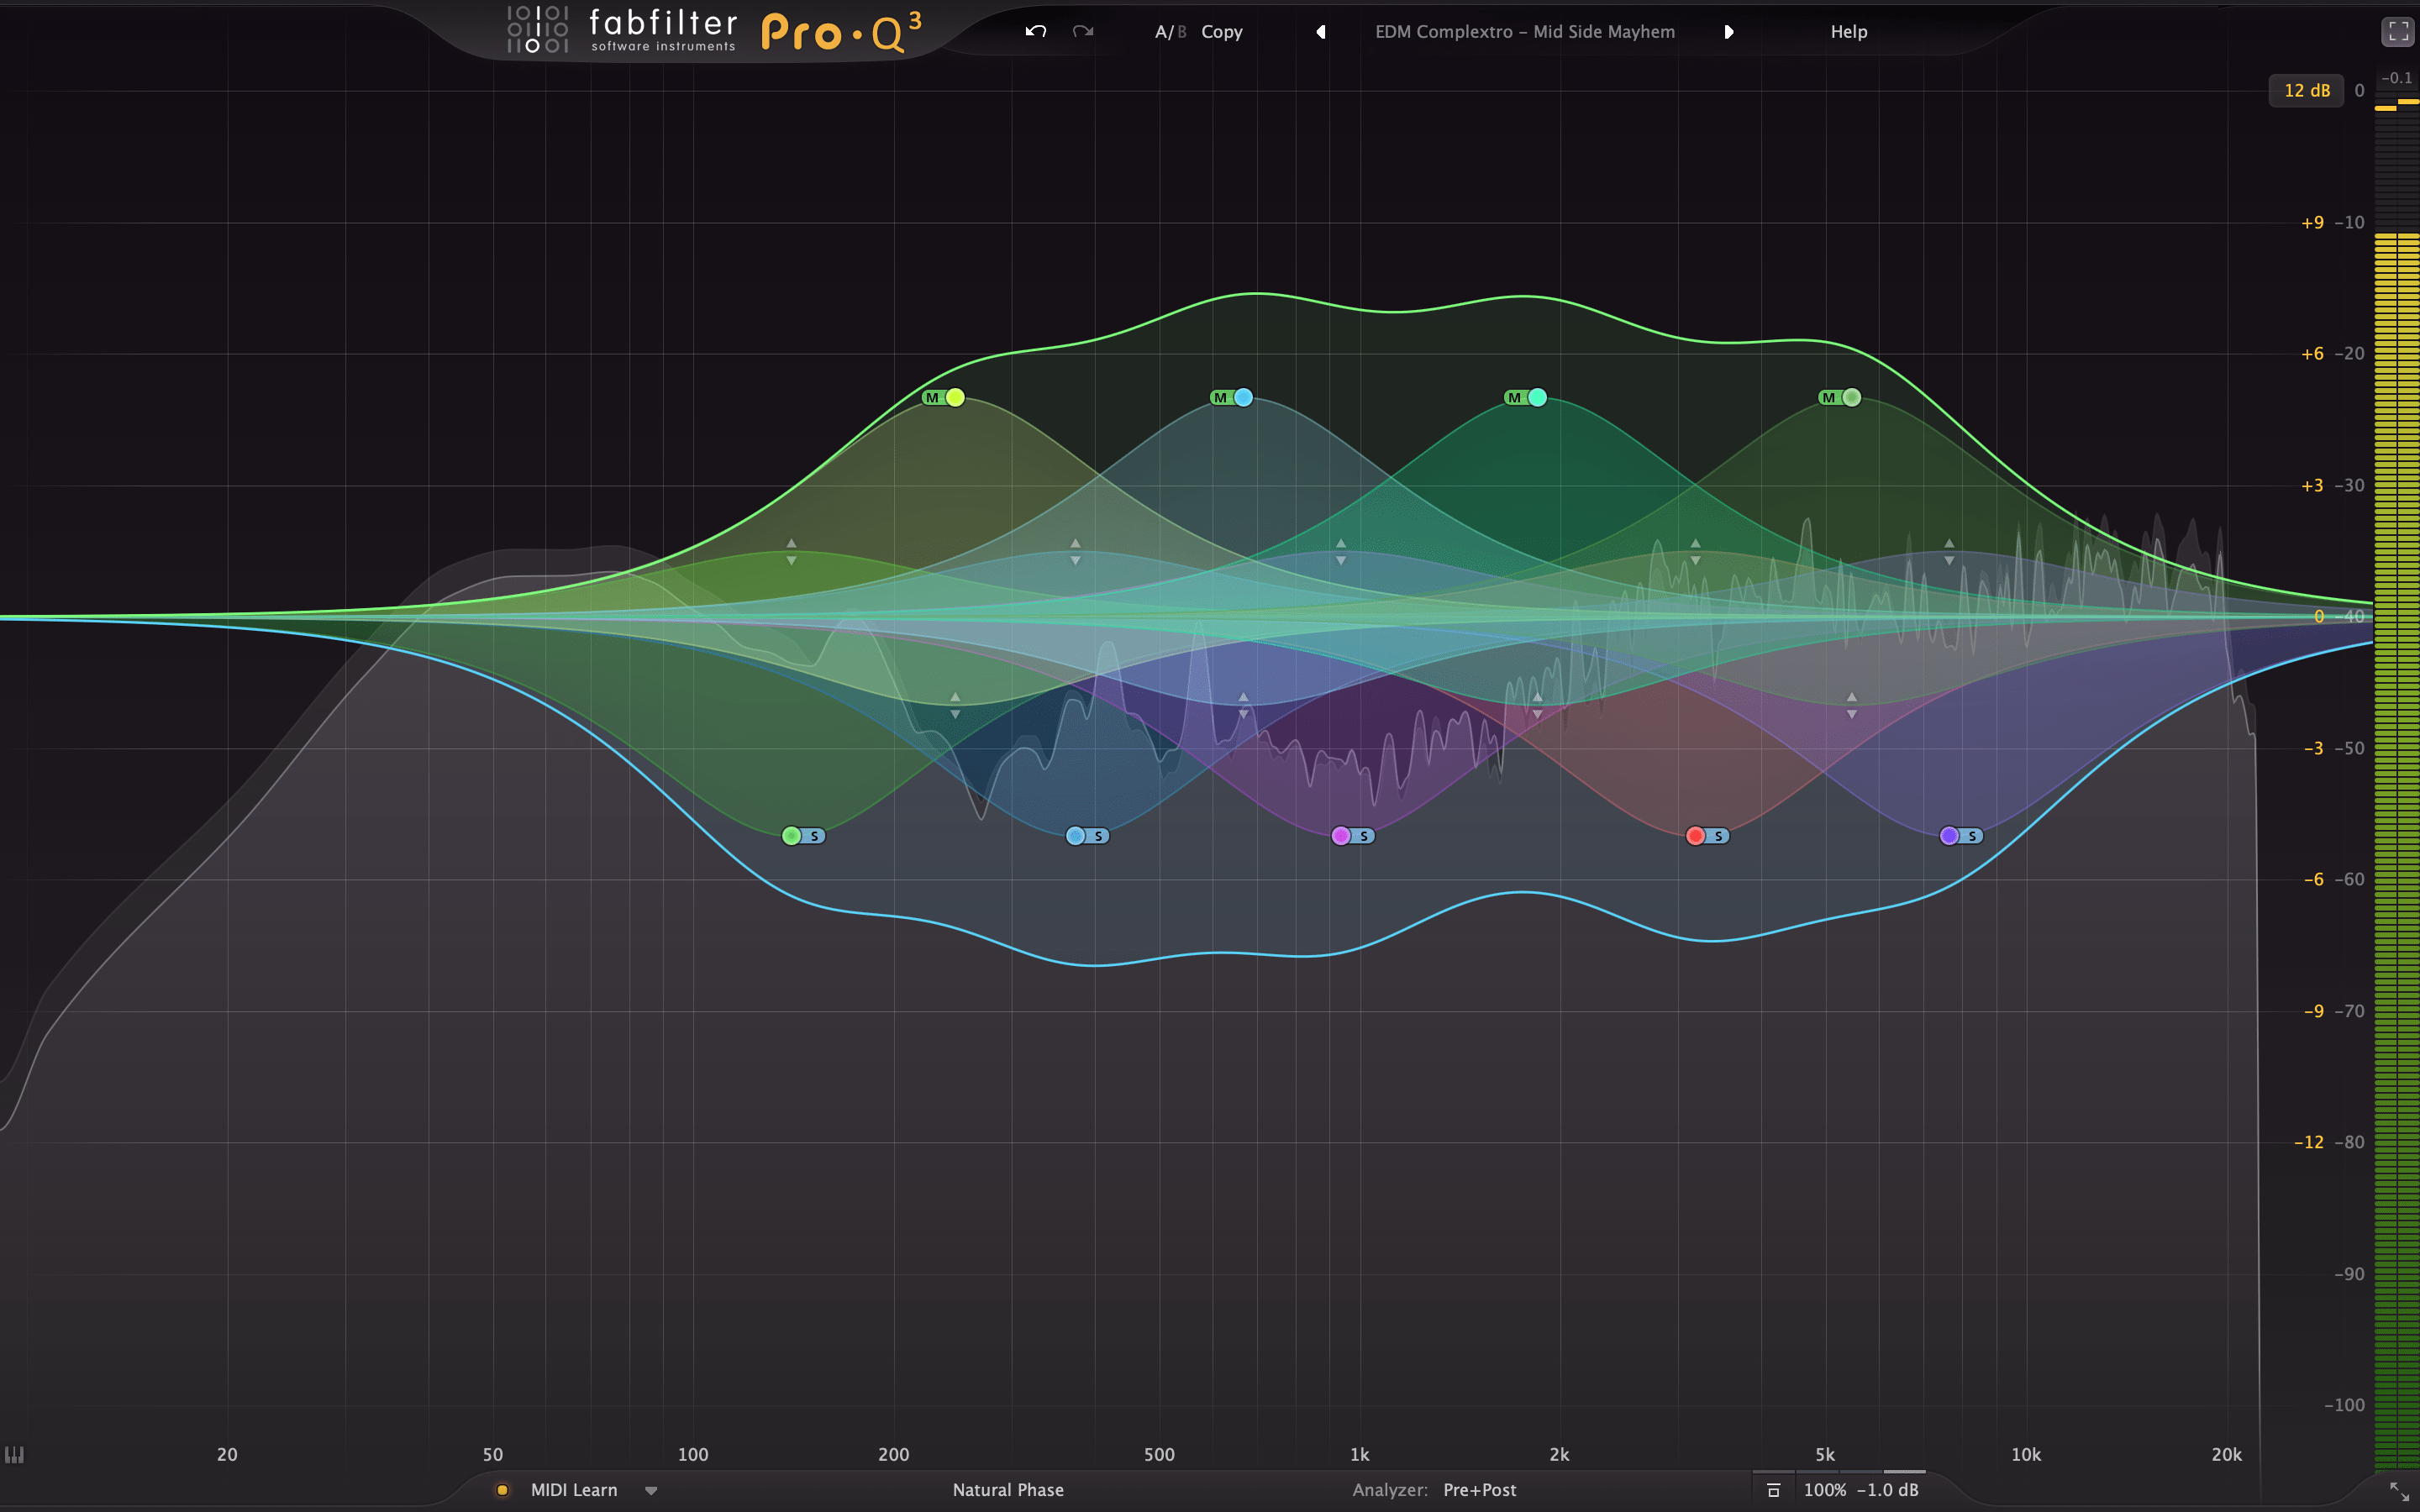The width and height of the screenshot is (2420, 1512).
Task: Show the piano keyboard display icon
Action: pos(14,1454)
